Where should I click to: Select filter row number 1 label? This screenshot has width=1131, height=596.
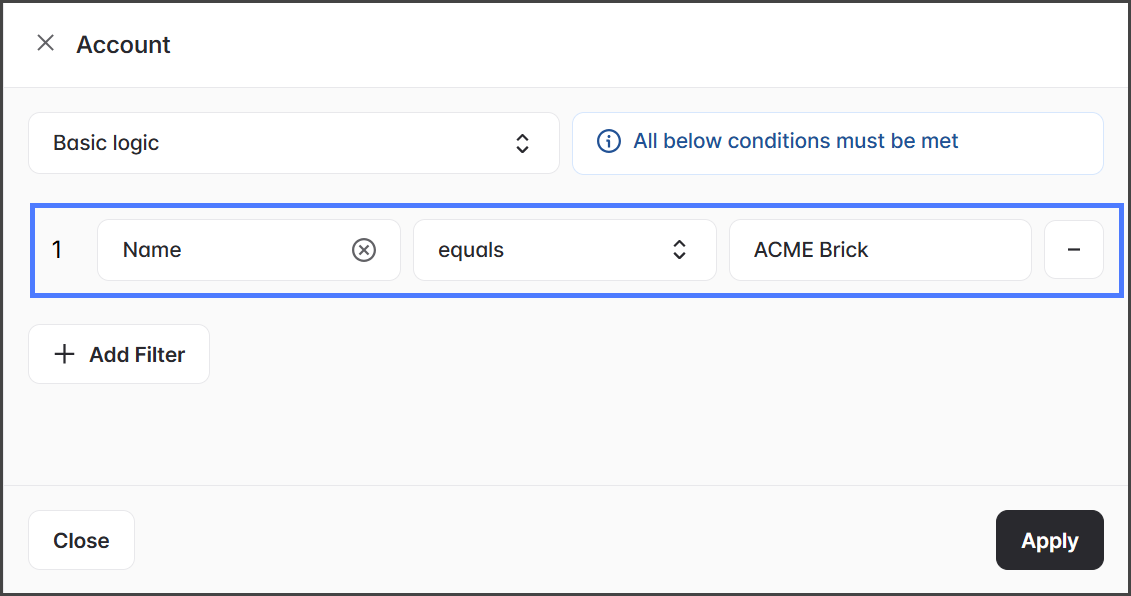coord(57,250)
